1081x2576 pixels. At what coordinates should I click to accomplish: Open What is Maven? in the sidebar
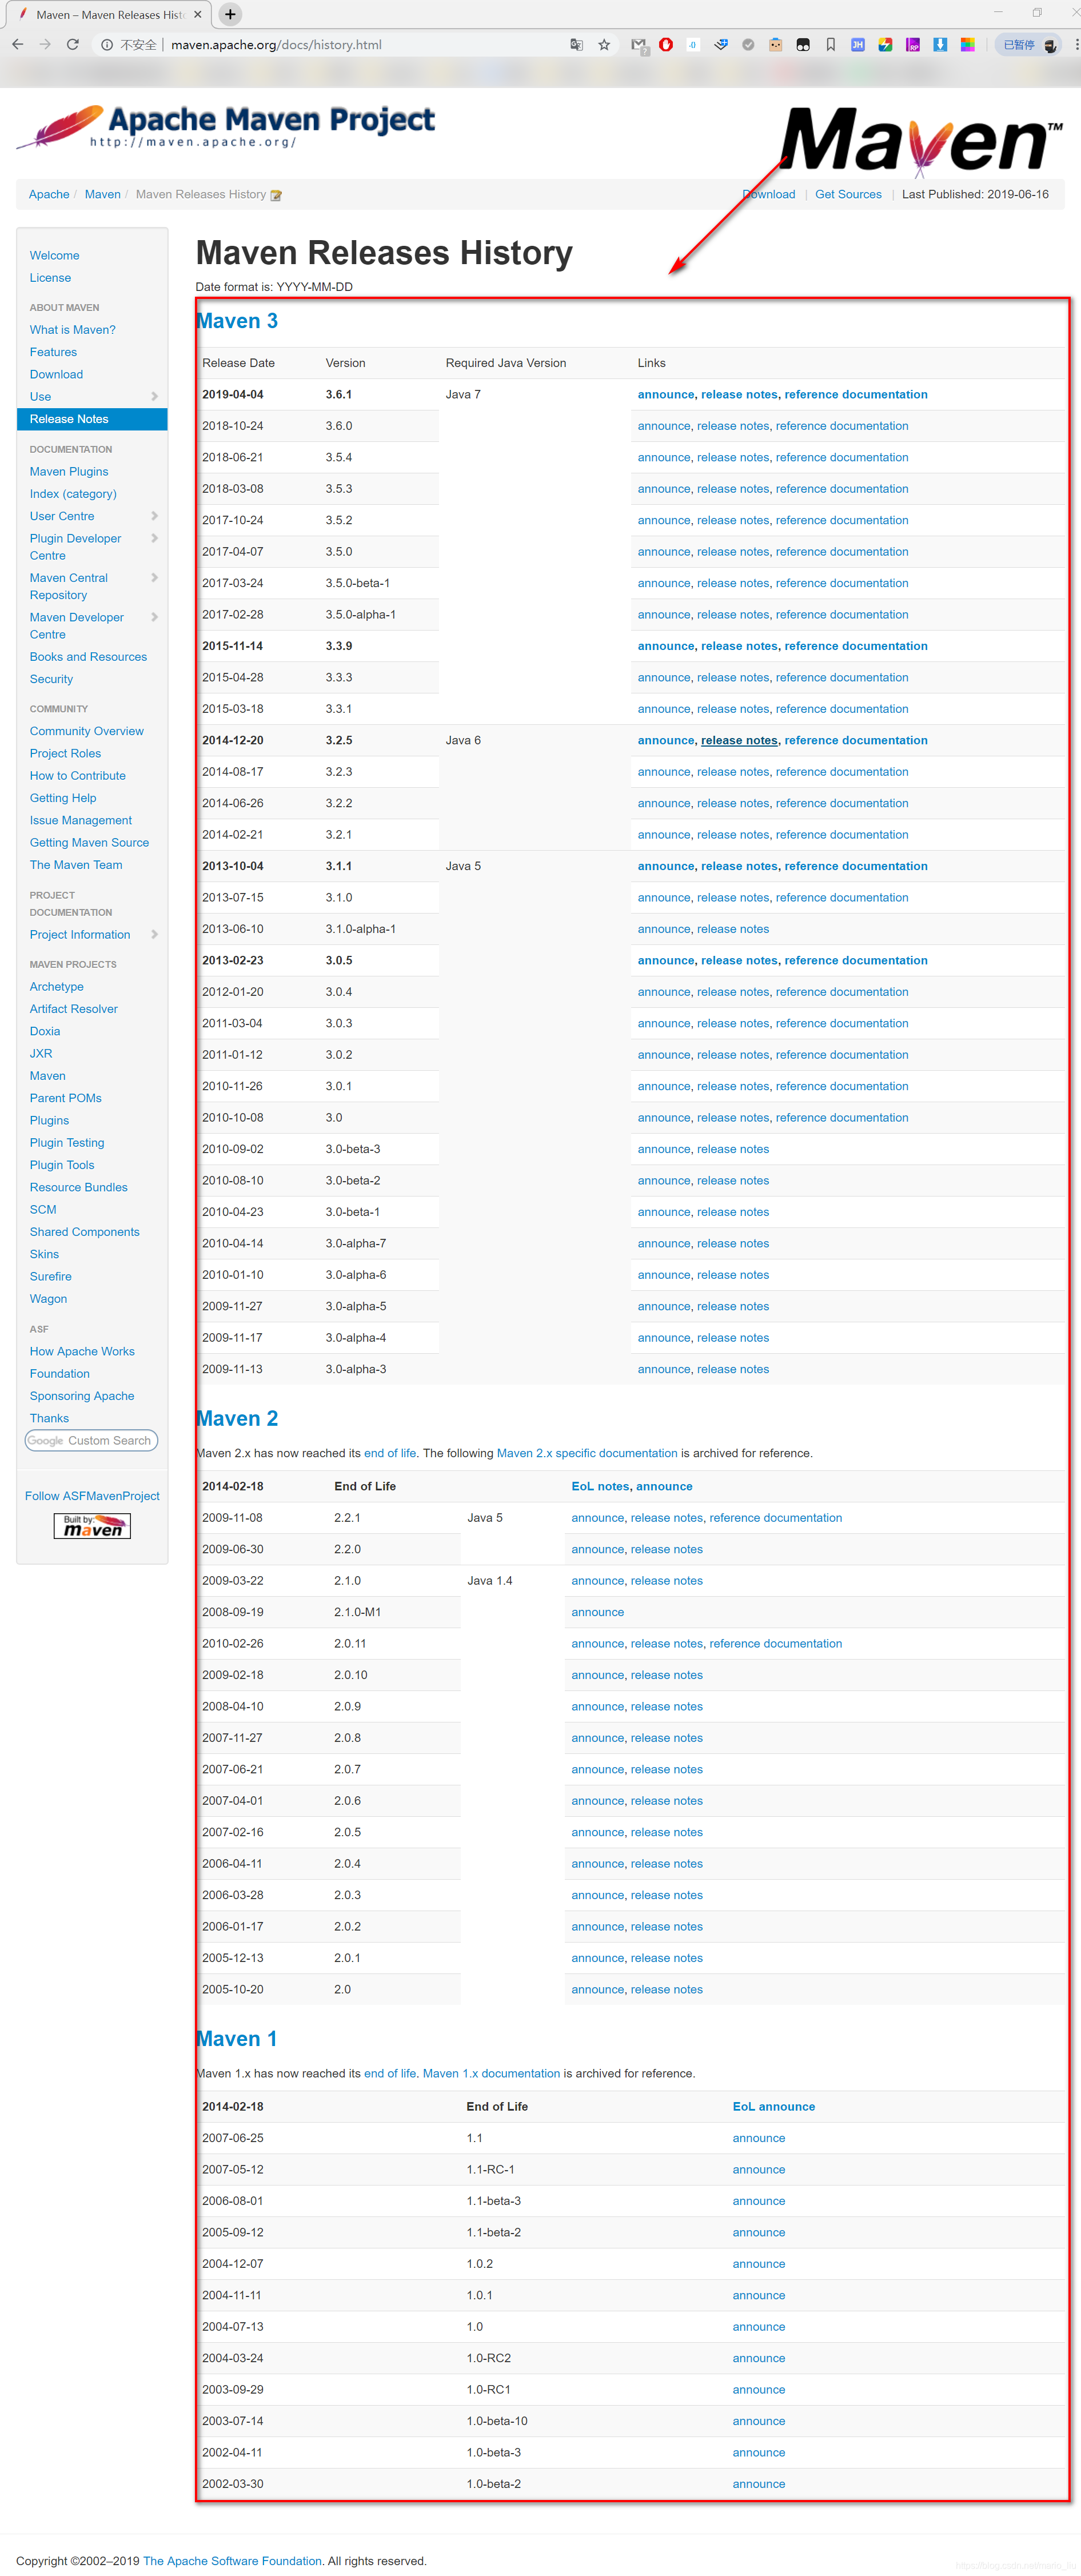tap(72, 330)
